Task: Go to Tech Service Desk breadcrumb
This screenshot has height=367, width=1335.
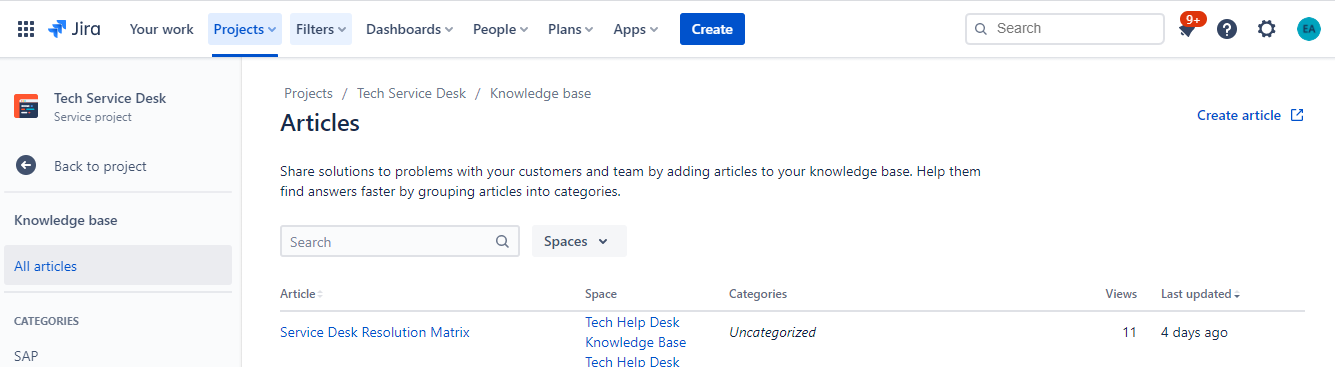Action: click(411, 93)
